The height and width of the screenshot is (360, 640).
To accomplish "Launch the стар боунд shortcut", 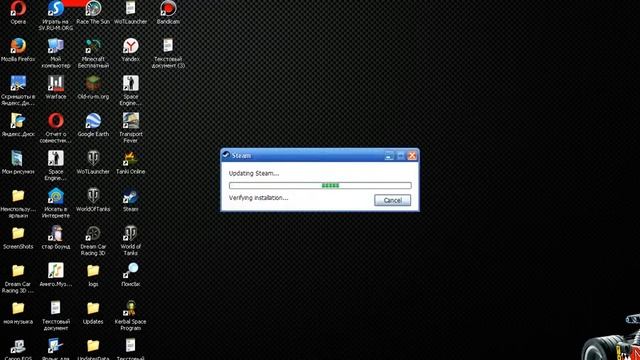I will pos(56,234).
